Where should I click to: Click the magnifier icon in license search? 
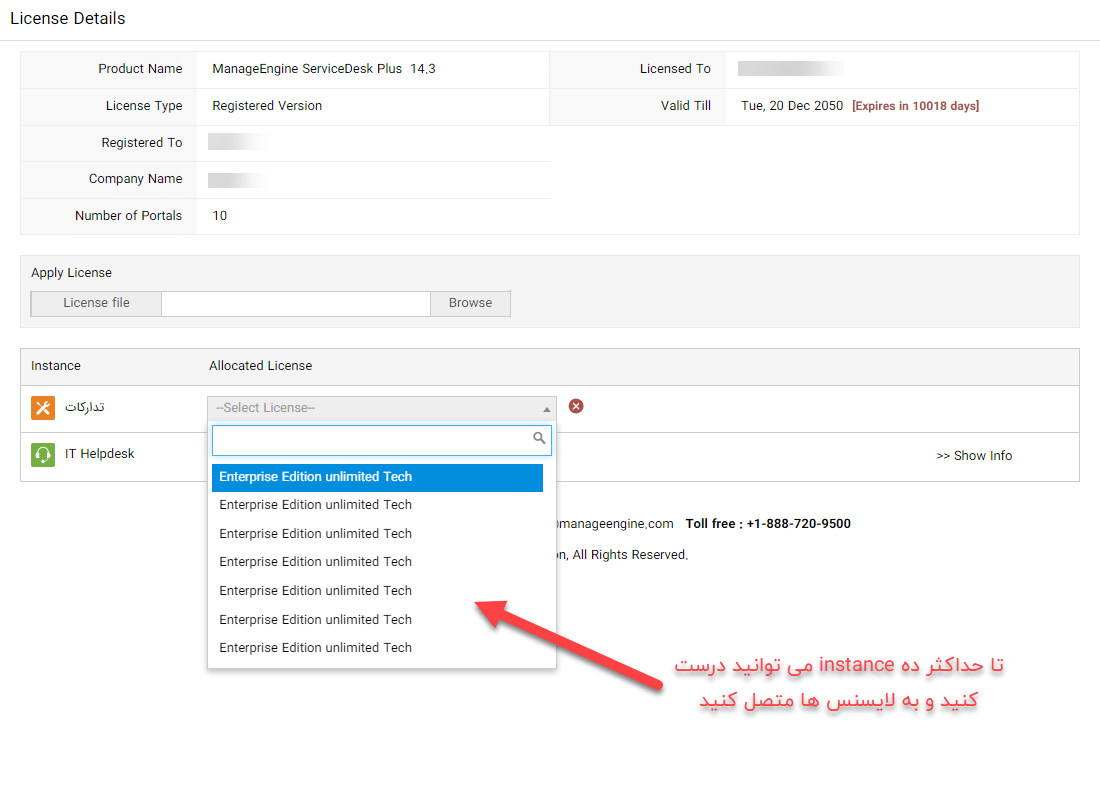point(539,438)
